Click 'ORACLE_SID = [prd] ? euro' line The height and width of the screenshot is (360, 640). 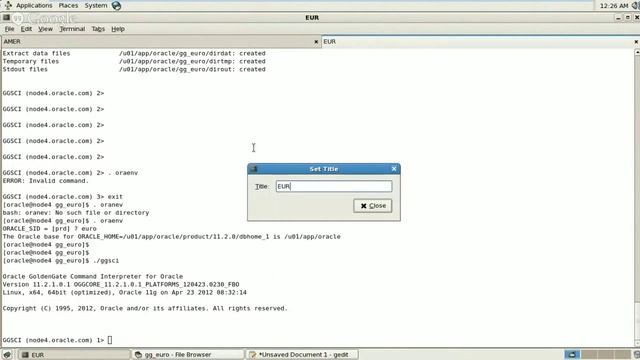coord(50,229)
